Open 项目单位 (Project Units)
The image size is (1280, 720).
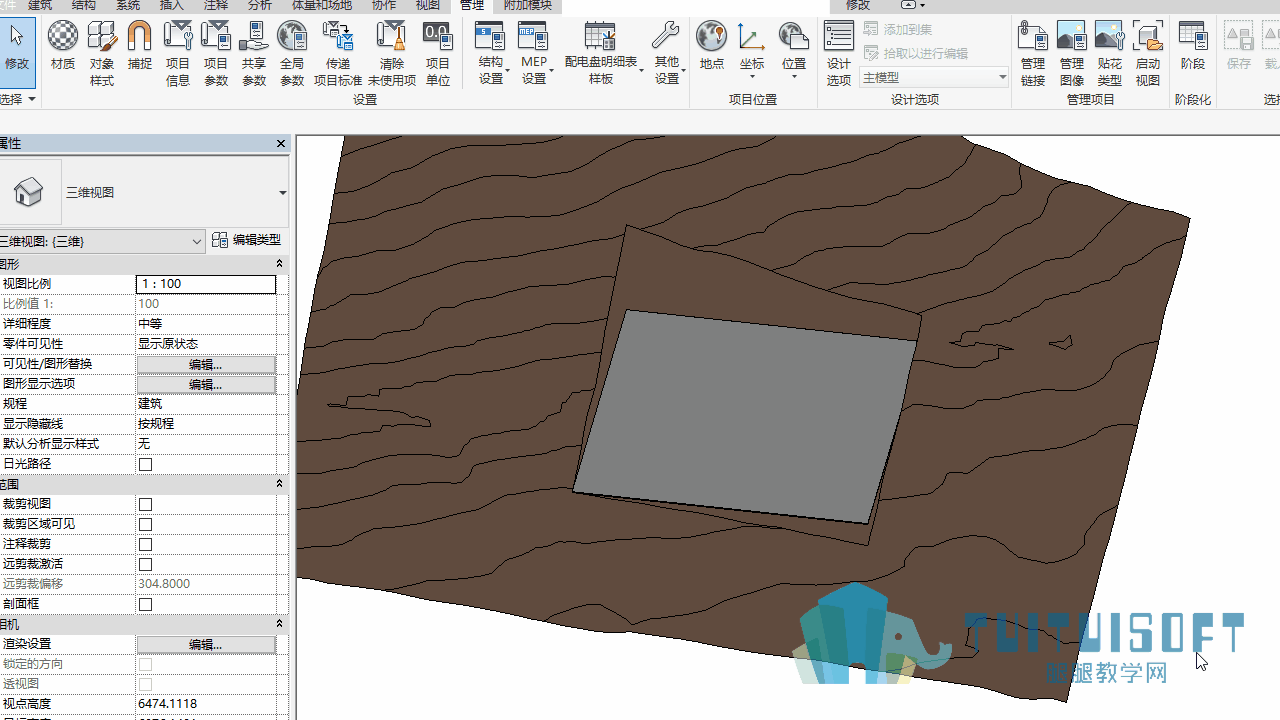tap(438, 54)
